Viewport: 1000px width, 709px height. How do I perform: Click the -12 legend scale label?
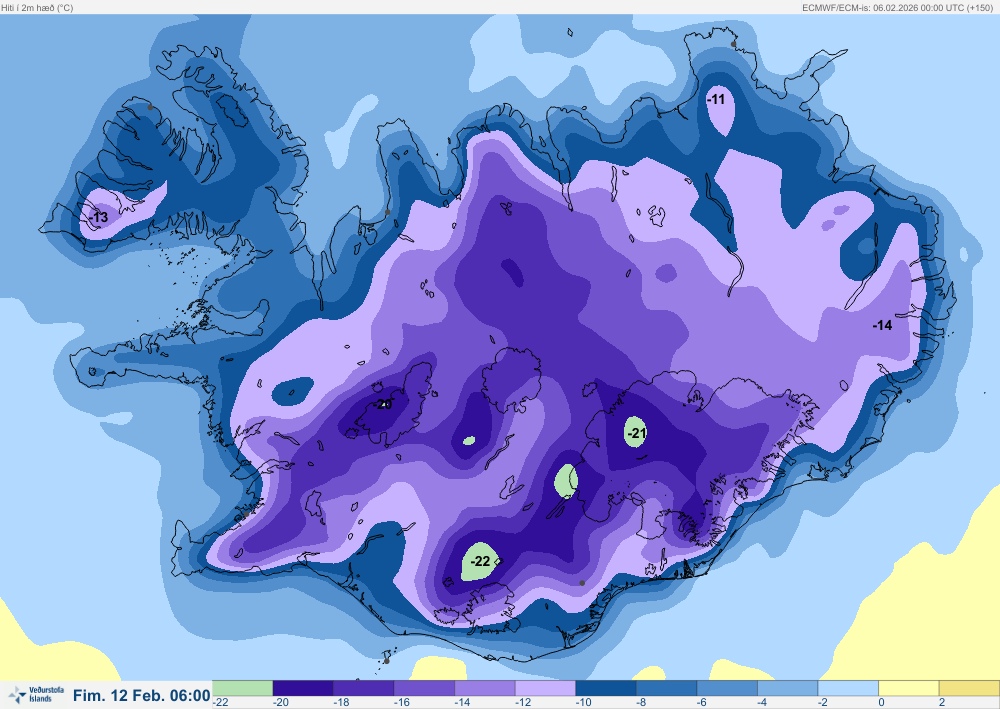522,703
